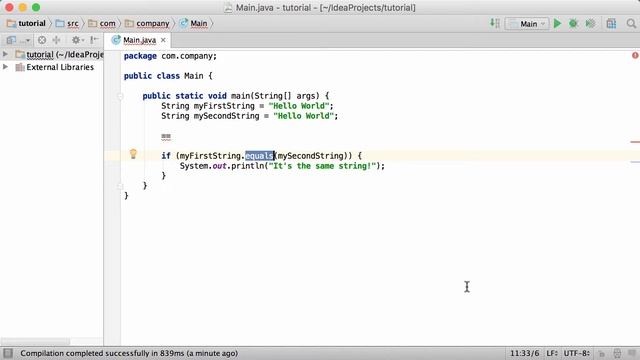The image size is (640, 360).
Task: Click the highlighted equals method call
Action: pyautogui.click(x=259, y=156)
